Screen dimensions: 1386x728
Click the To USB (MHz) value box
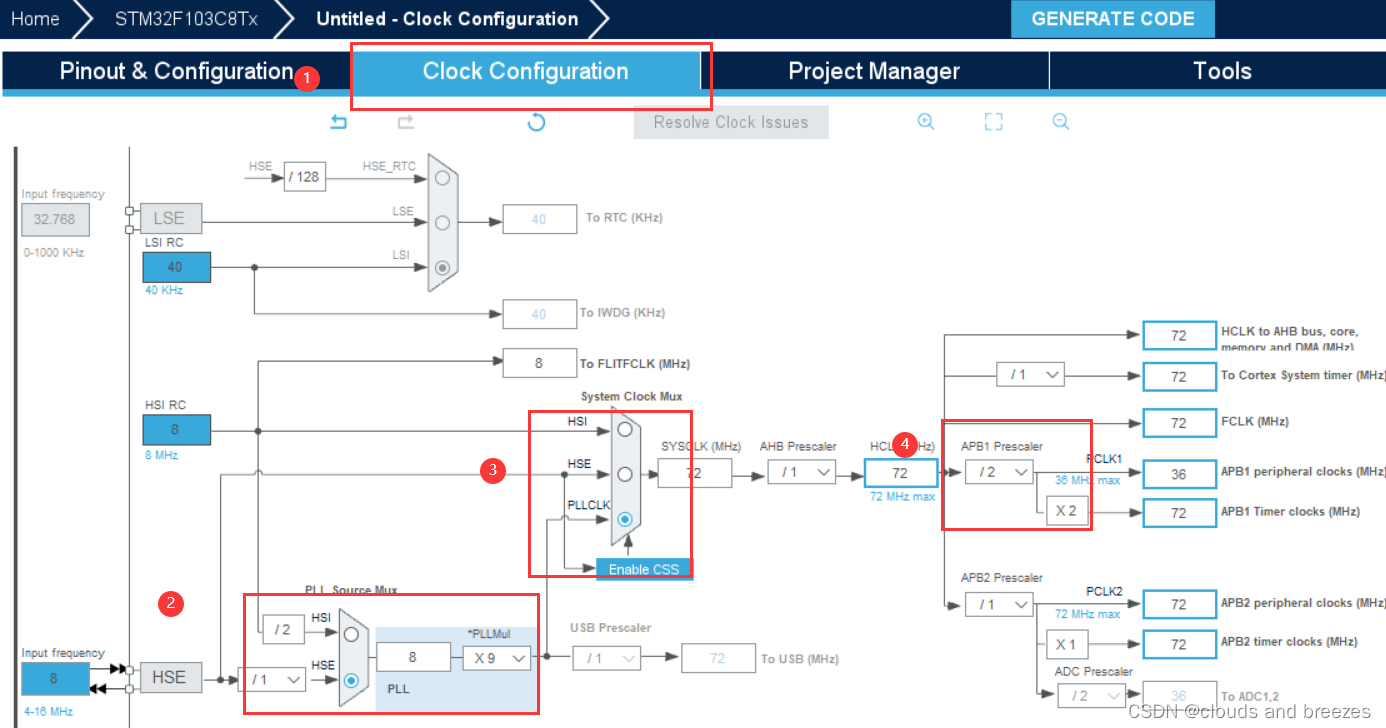[x=718, y=658]
